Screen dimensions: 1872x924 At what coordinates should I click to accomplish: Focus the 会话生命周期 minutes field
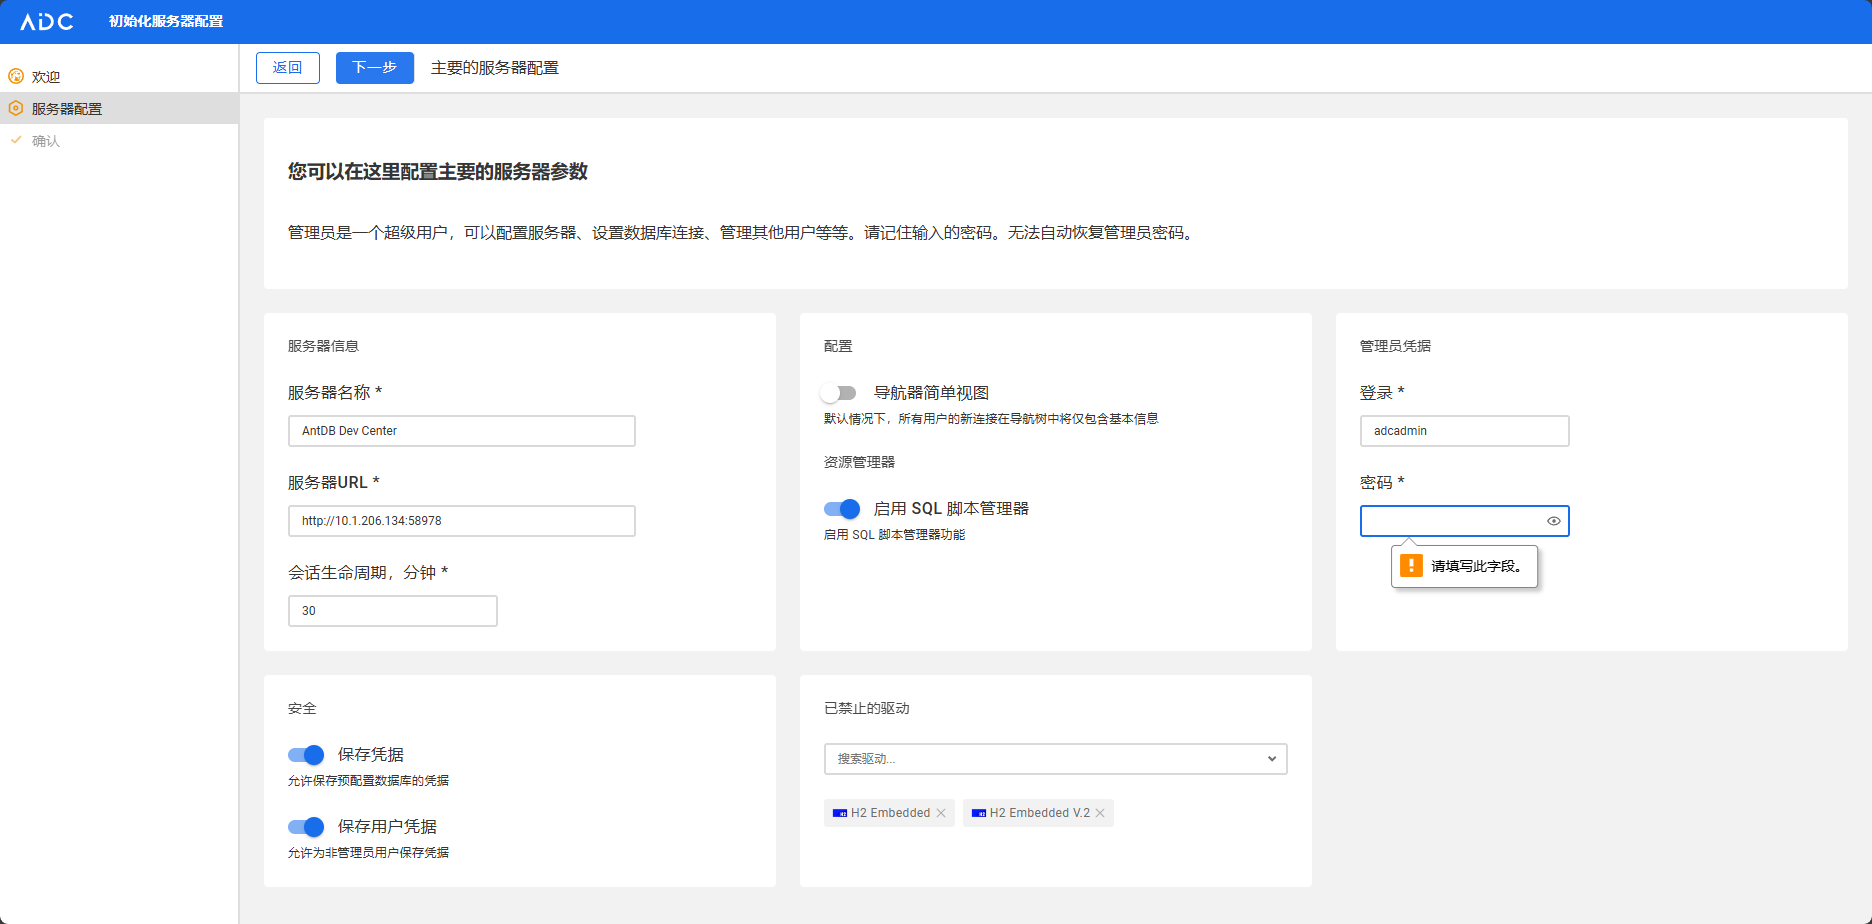393,611
